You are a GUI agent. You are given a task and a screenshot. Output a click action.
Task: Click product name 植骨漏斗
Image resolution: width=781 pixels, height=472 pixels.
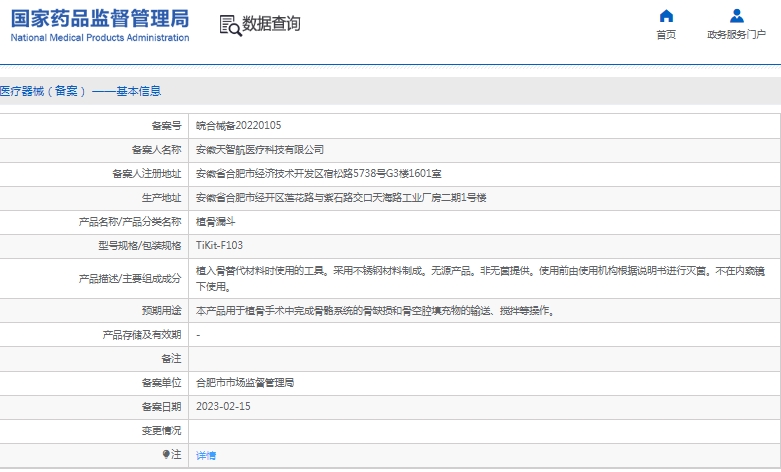coord(215,222)
